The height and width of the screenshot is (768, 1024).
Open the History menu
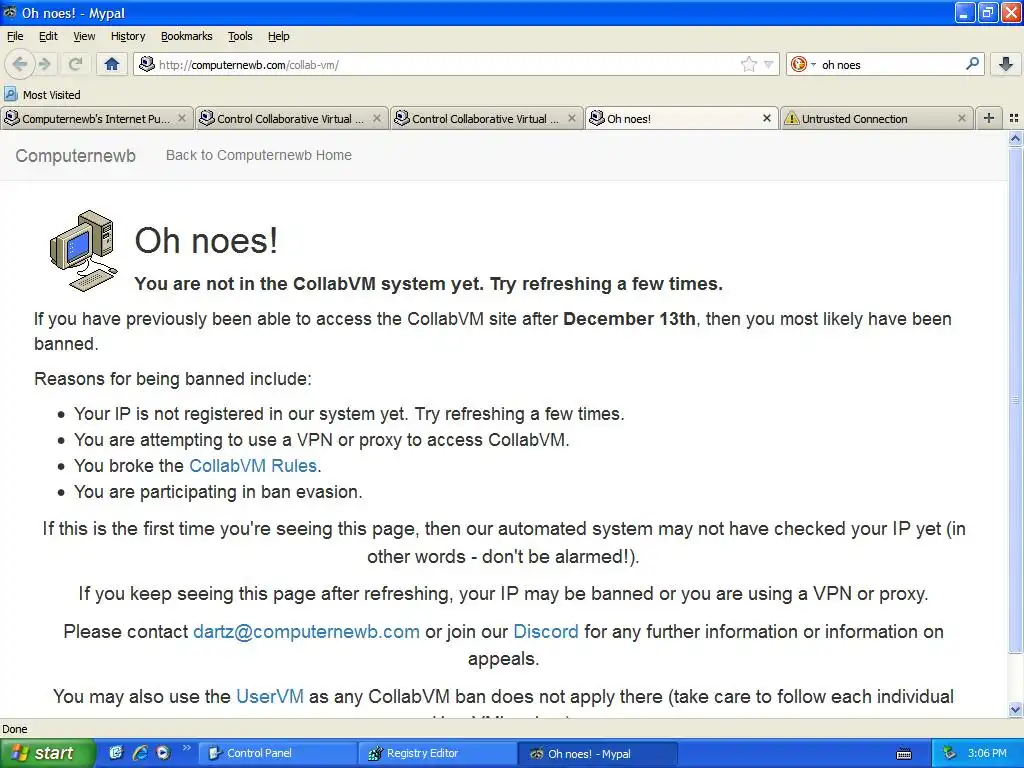(128, 36)
